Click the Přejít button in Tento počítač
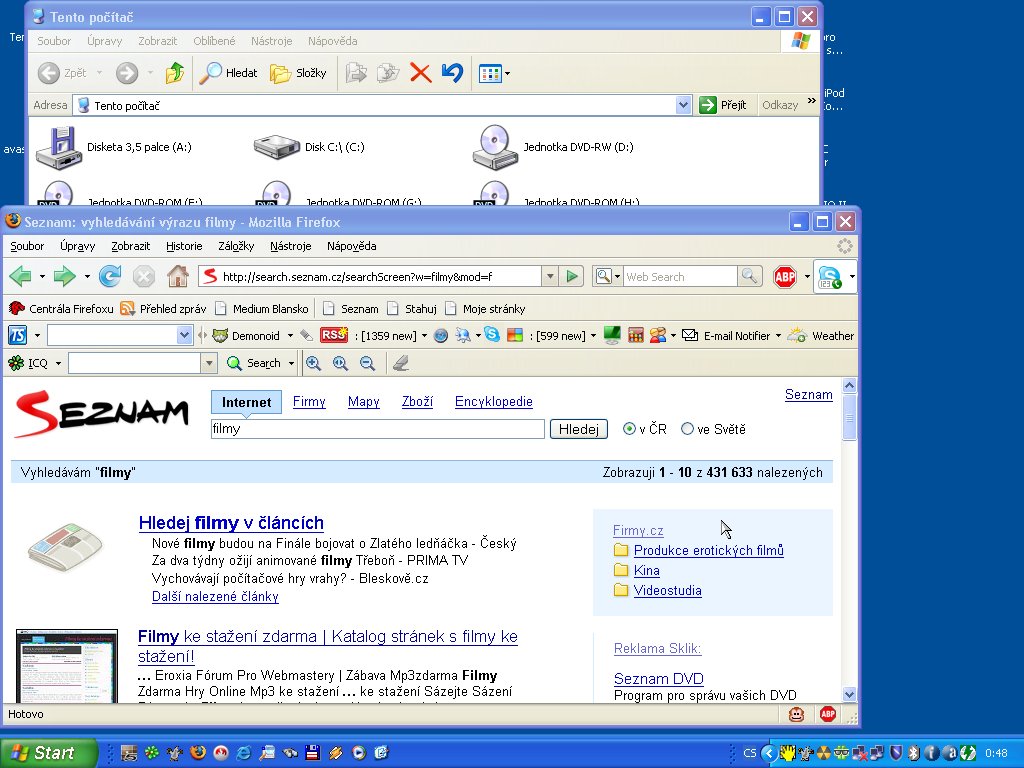This screenshot has width=1024, height=768. click(723, 105)
